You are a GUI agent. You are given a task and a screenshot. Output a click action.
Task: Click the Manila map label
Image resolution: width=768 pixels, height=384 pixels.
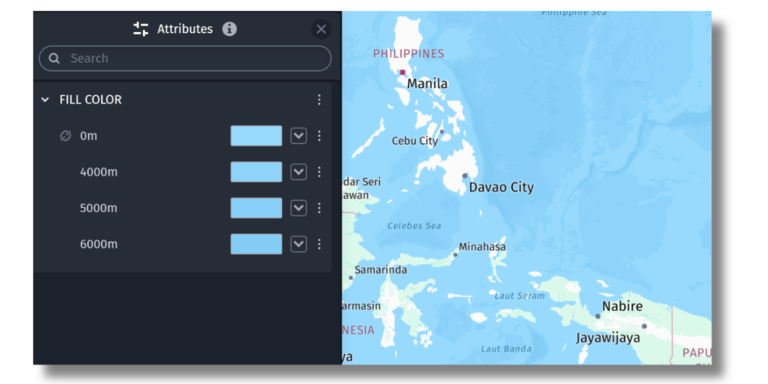[x=427, y=84]
